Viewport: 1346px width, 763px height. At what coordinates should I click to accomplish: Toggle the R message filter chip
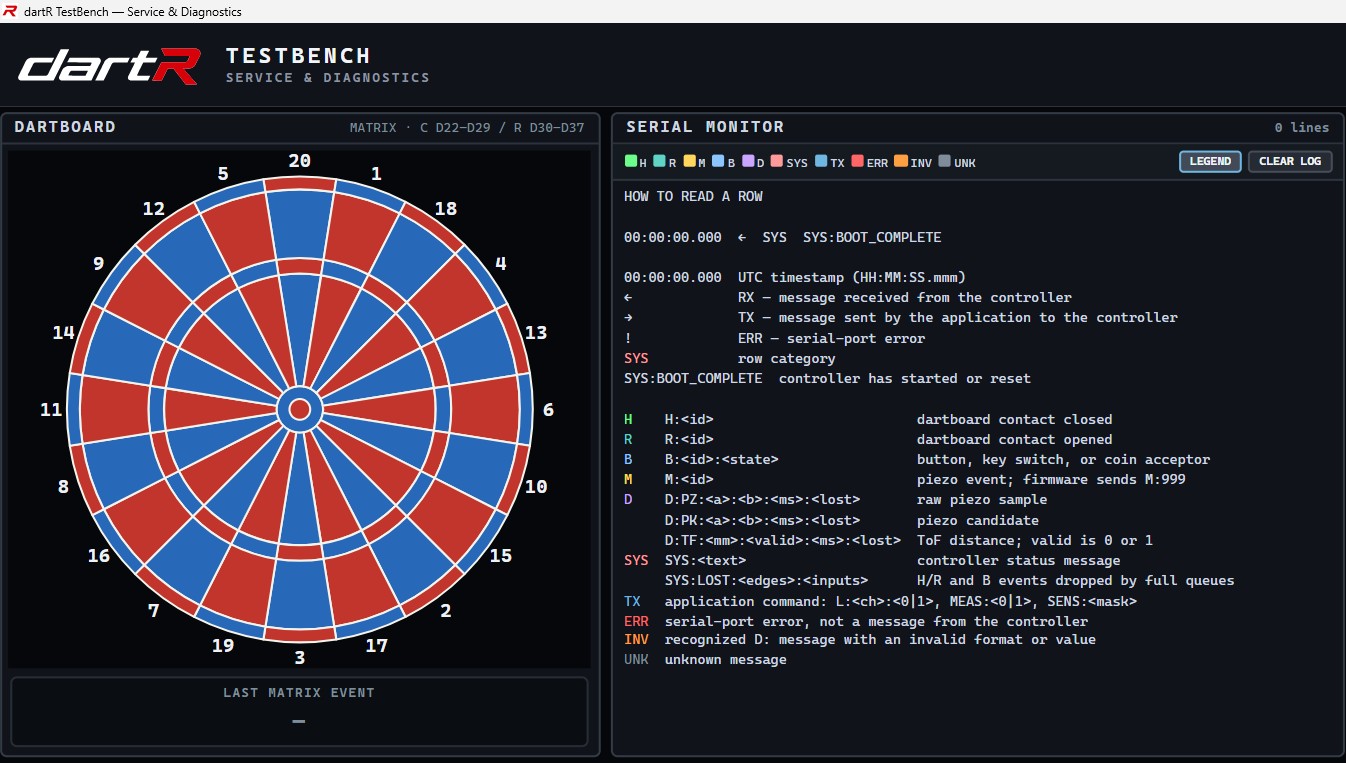click(665, 162)
